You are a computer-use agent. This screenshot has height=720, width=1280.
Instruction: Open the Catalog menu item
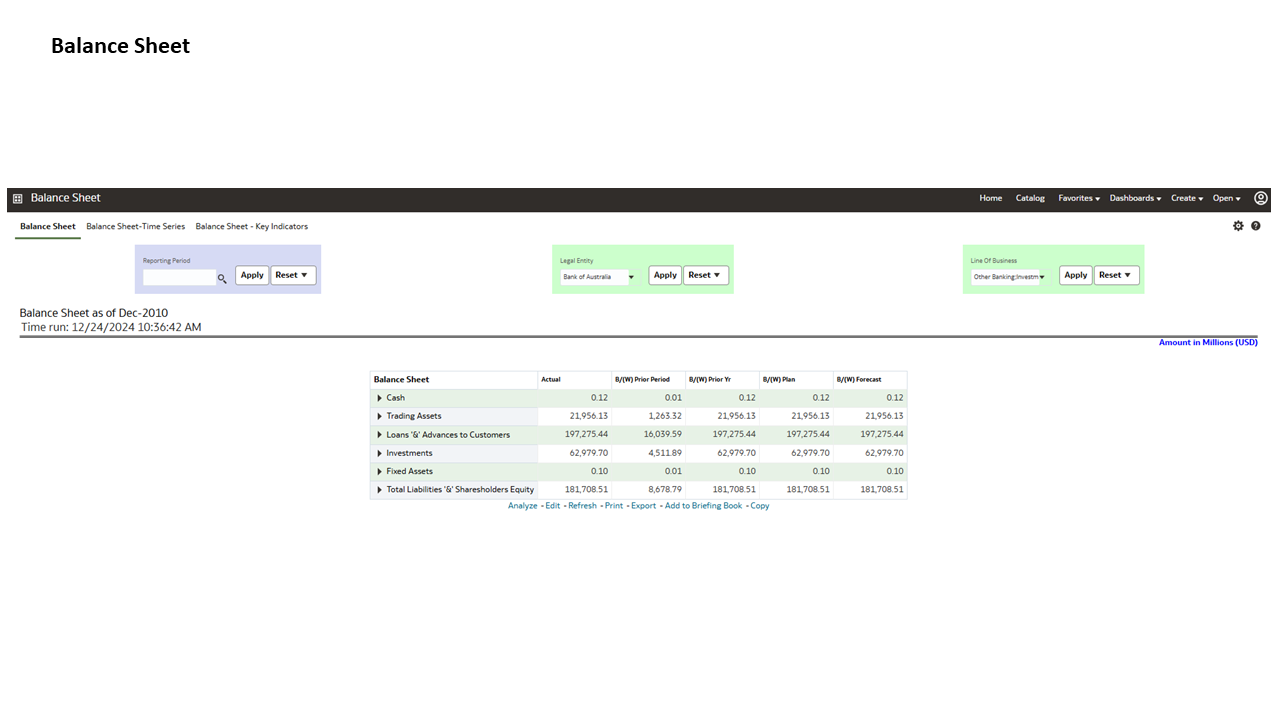click(x=1030, y=198)
